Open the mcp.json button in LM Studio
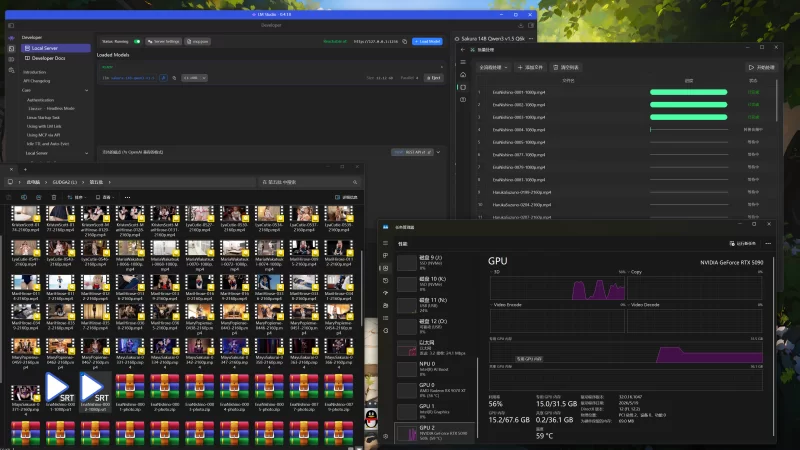This screenshot has width=800, height=450. click(x=197, y=41)
